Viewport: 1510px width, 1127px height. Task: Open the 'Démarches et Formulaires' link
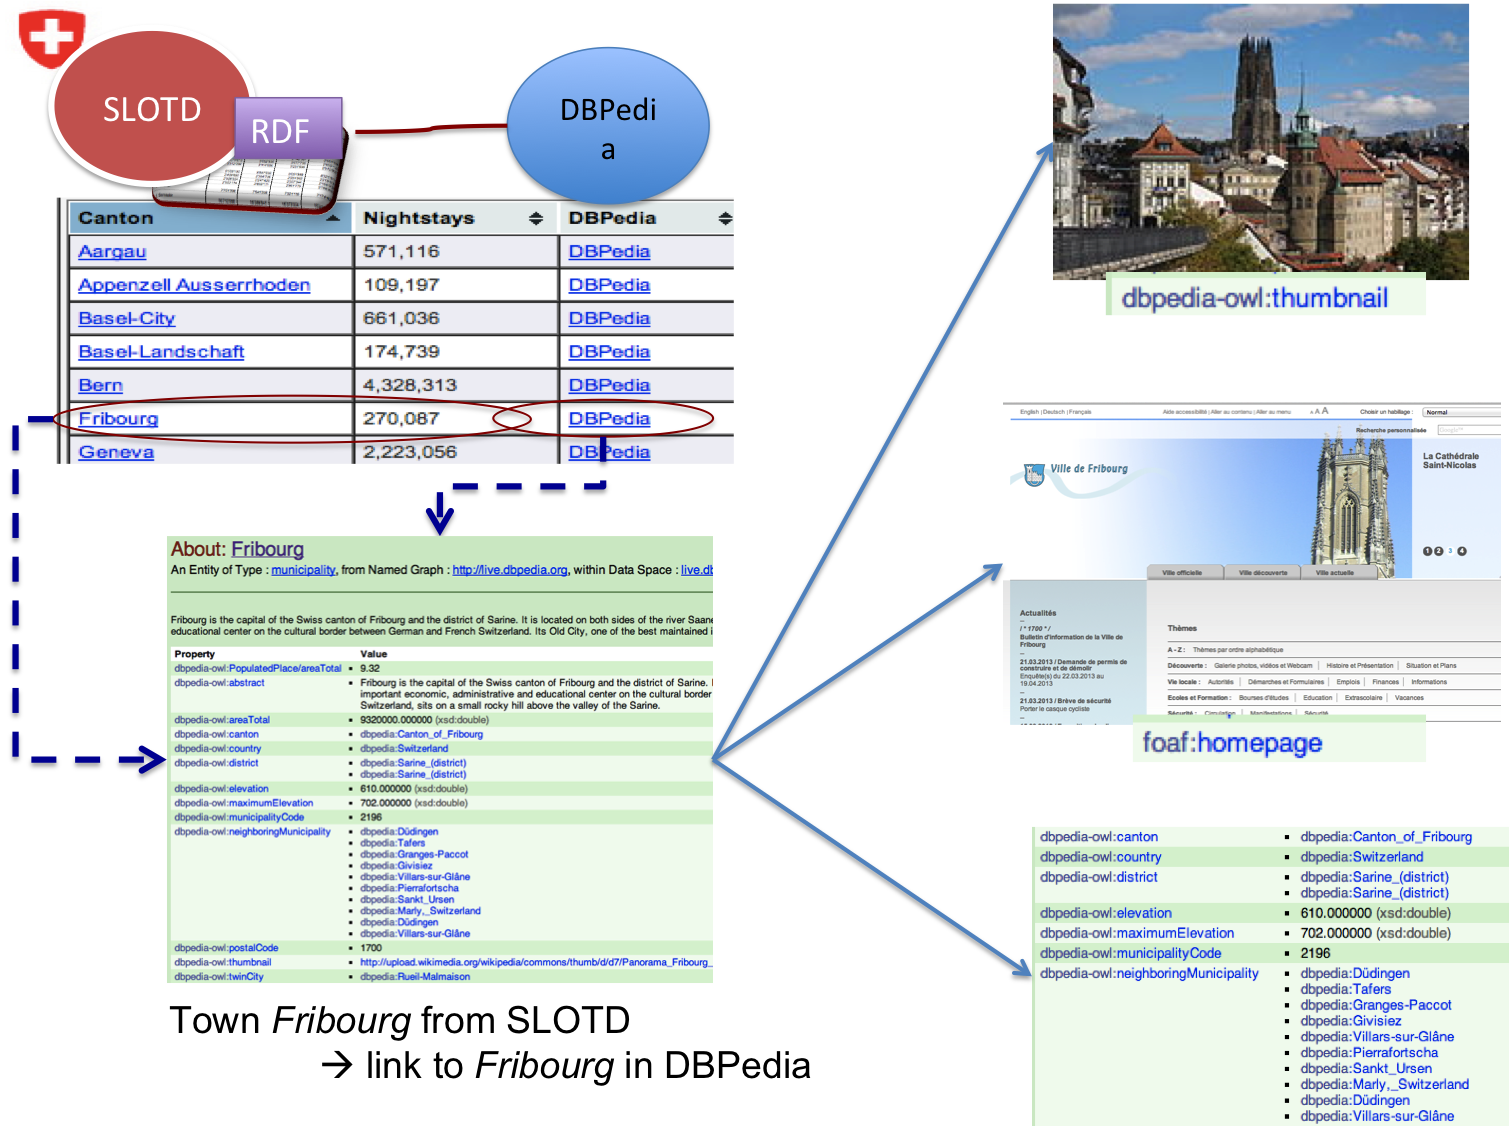tap(1286, 682)
